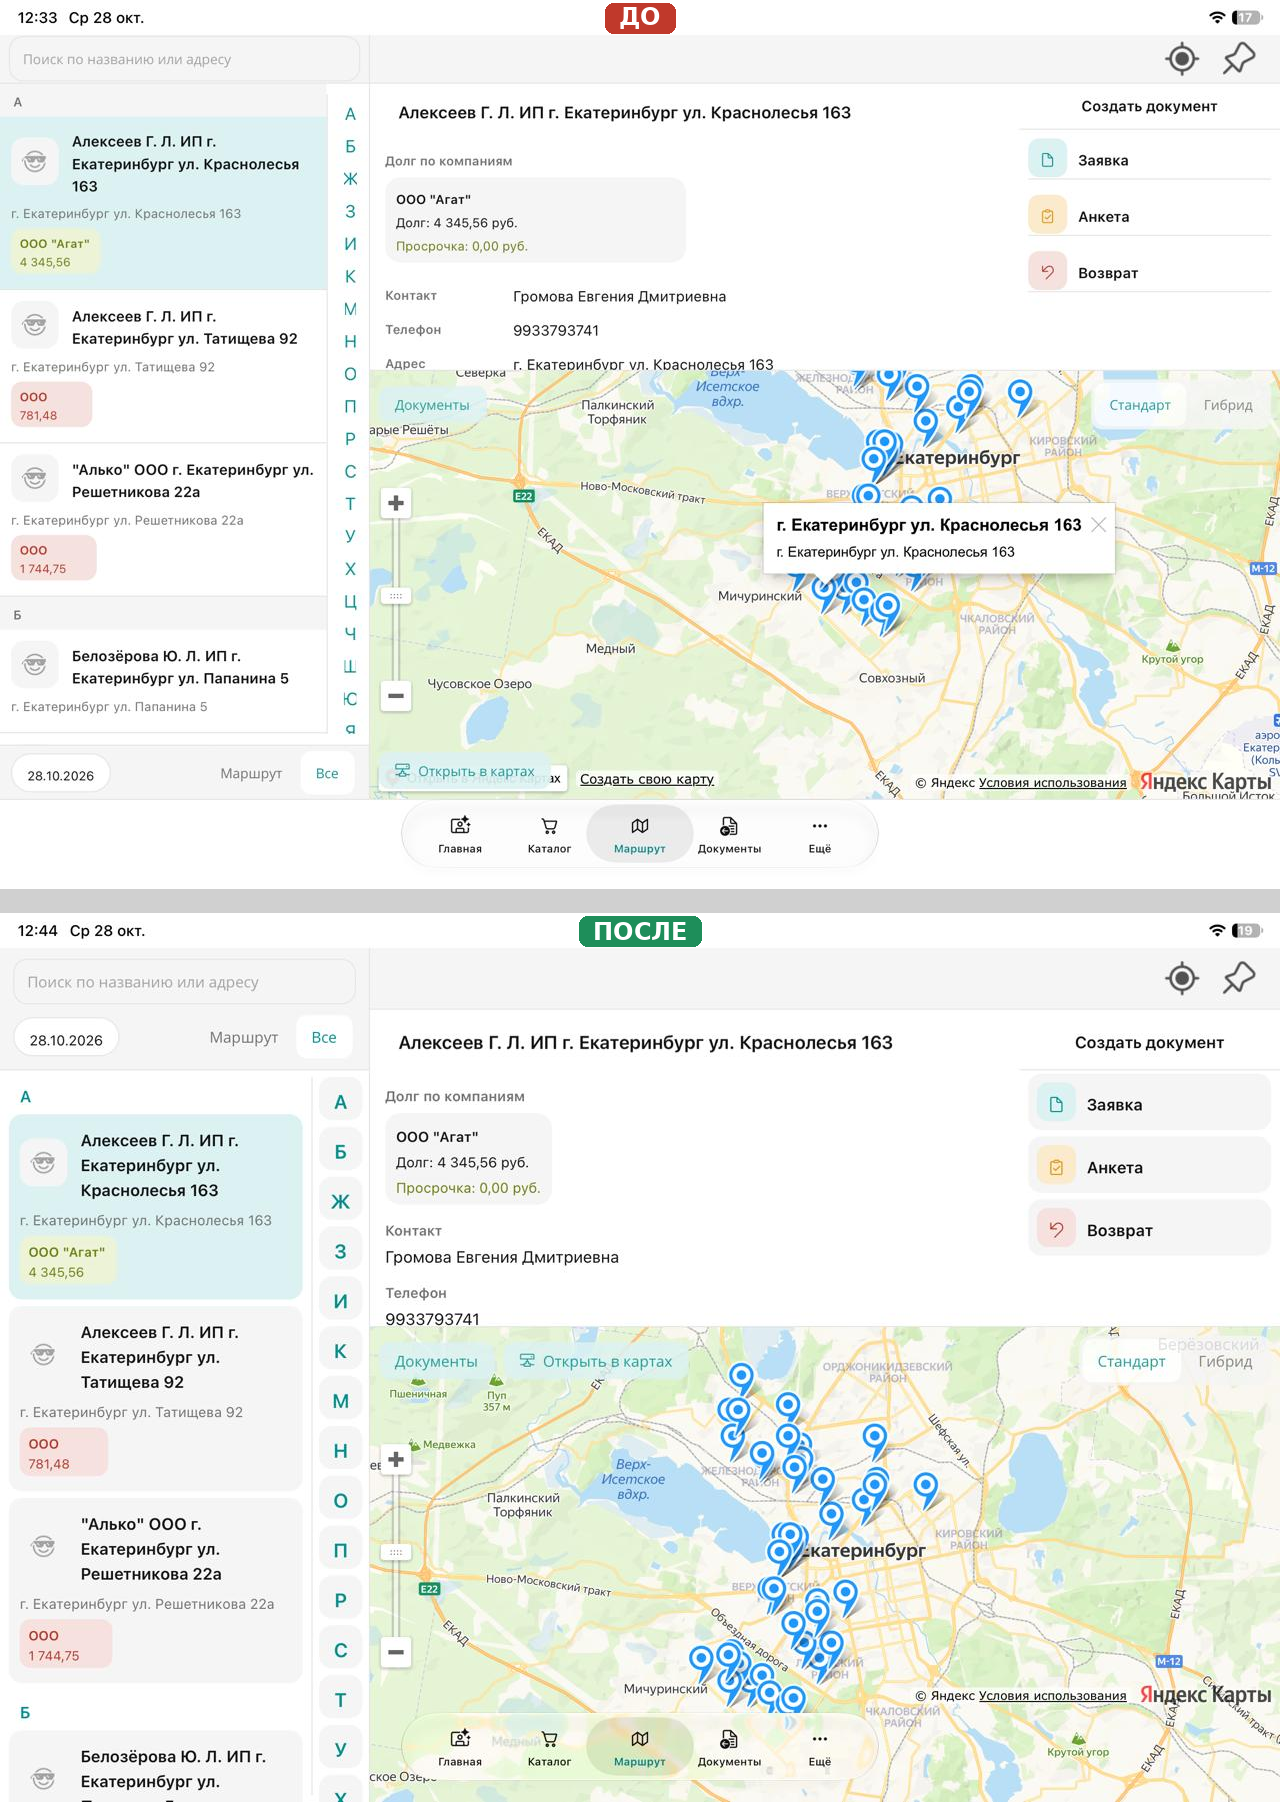This screenshot has height=1802, width=1280.
Task: Open the Документы bottom tab on ПОСЛЕ screen
Action: (729, 1747)
